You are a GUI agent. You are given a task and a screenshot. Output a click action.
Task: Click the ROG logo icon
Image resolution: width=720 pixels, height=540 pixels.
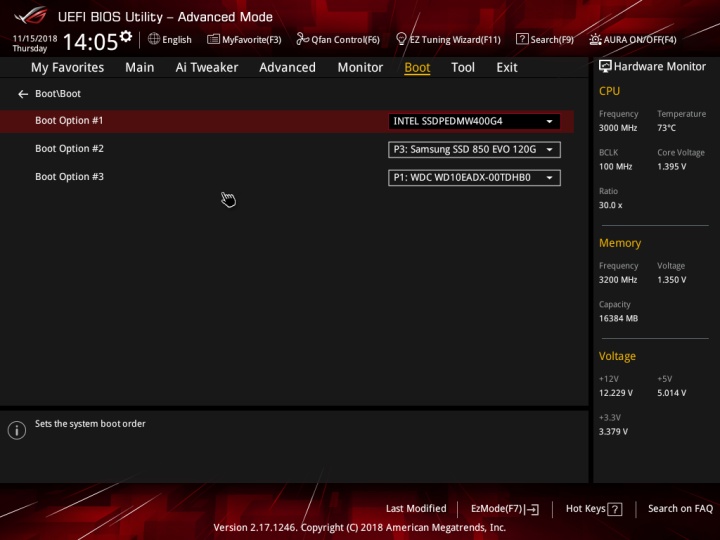[x=31, y=15]
